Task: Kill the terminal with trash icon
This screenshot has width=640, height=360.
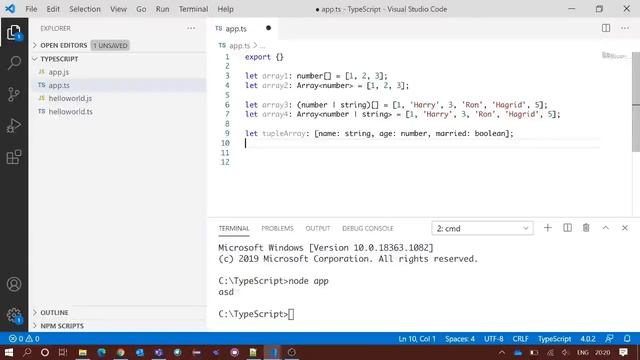Action: (586, 228)
